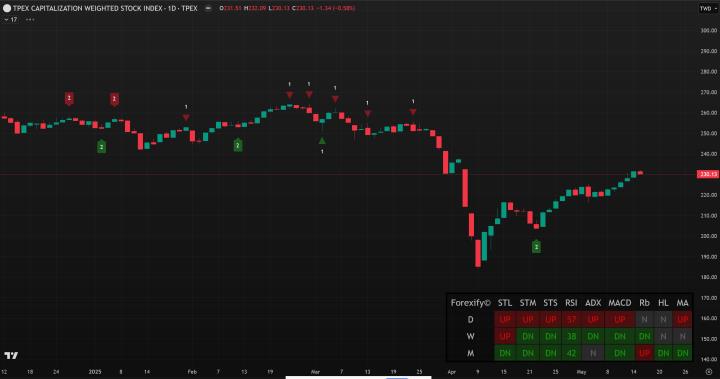Click the 1D interval in the legend
The image size is (720, 379).
tap(172, 8)
